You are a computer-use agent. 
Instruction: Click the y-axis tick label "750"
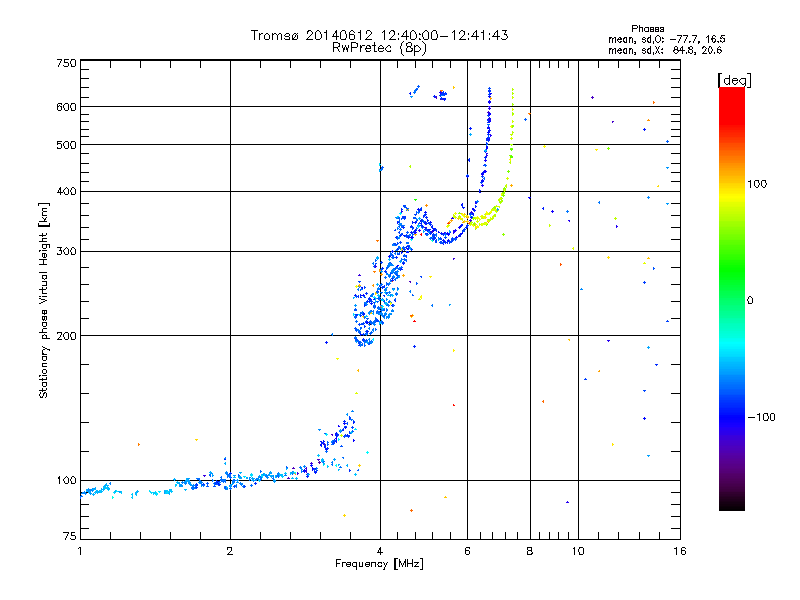(x=66, y=63)
